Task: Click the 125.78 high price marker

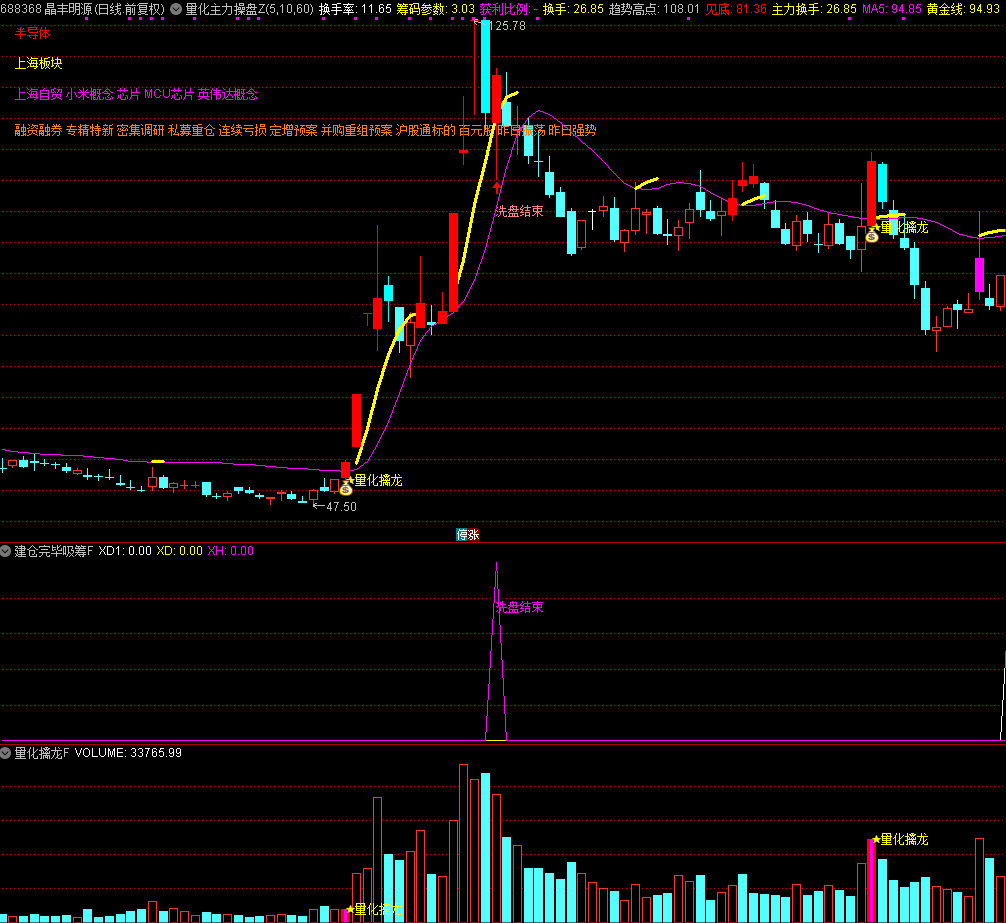Action: (x=509, y=26)
